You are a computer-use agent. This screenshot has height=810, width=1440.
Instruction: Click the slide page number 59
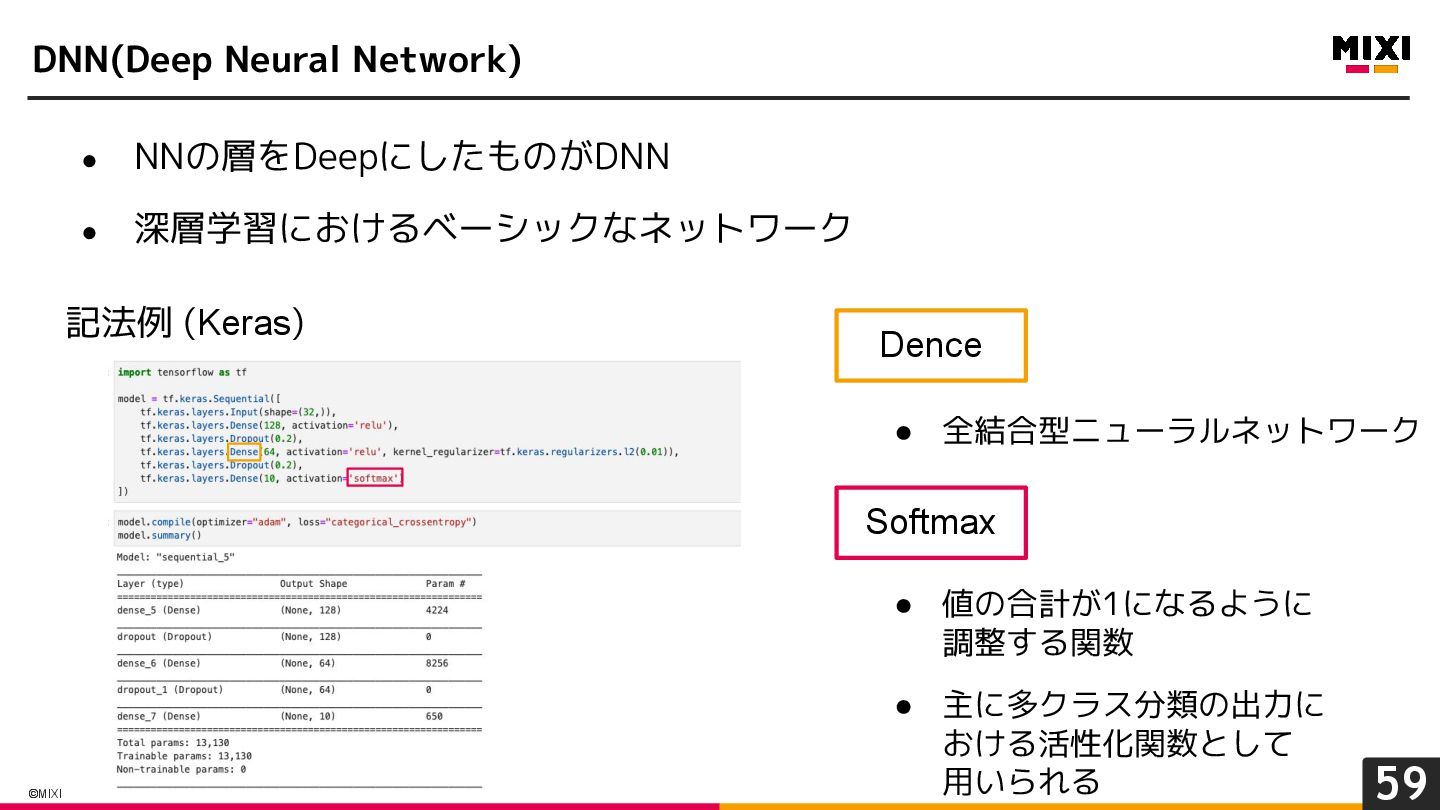coord(1401,783)
